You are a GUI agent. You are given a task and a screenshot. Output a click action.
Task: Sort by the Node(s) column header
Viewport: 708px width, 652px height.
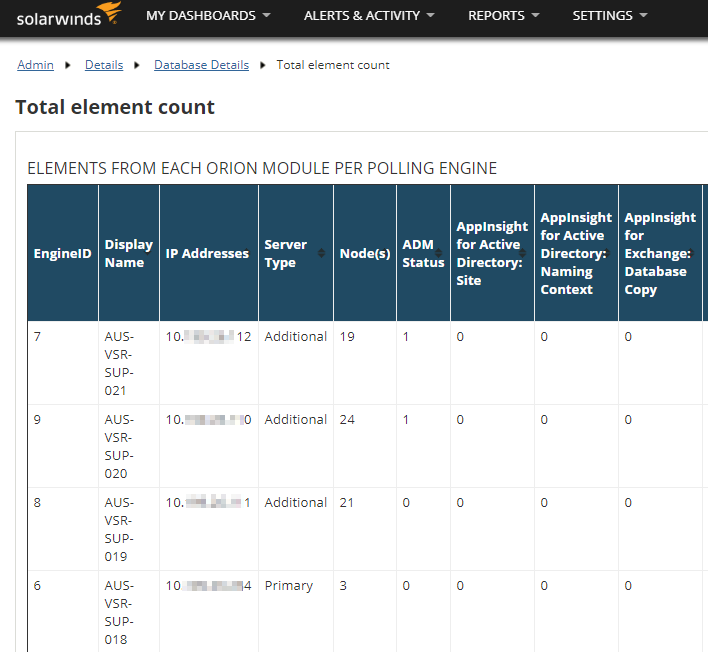point(364,254)
